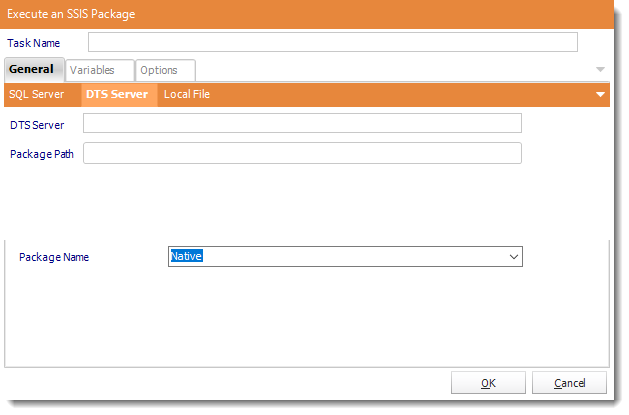Open the Options tab
Image resolution: width=629 pixels, height=415 pixels.
coord(165,70)
